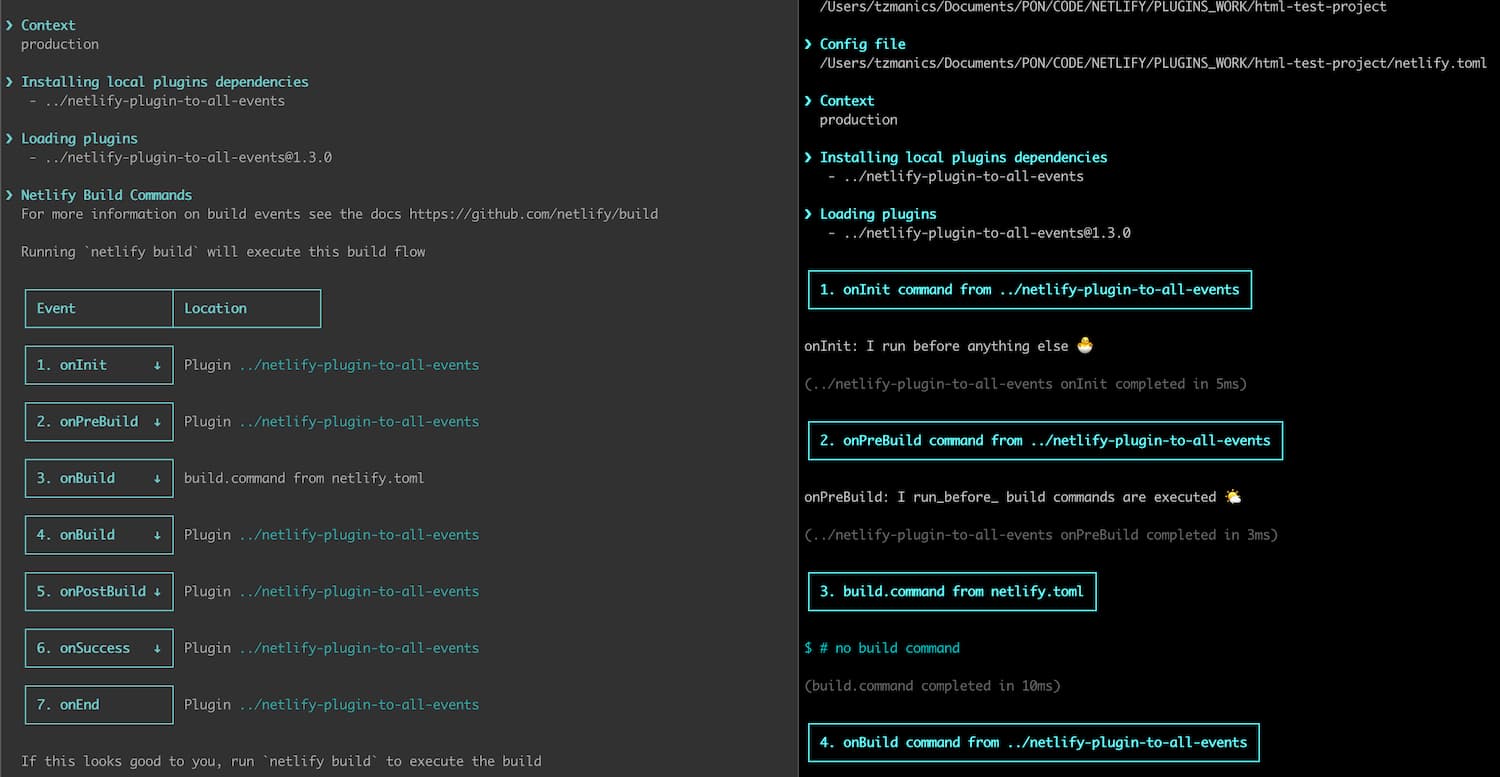Click the onInit event box in the flow table

click(98, 364)
